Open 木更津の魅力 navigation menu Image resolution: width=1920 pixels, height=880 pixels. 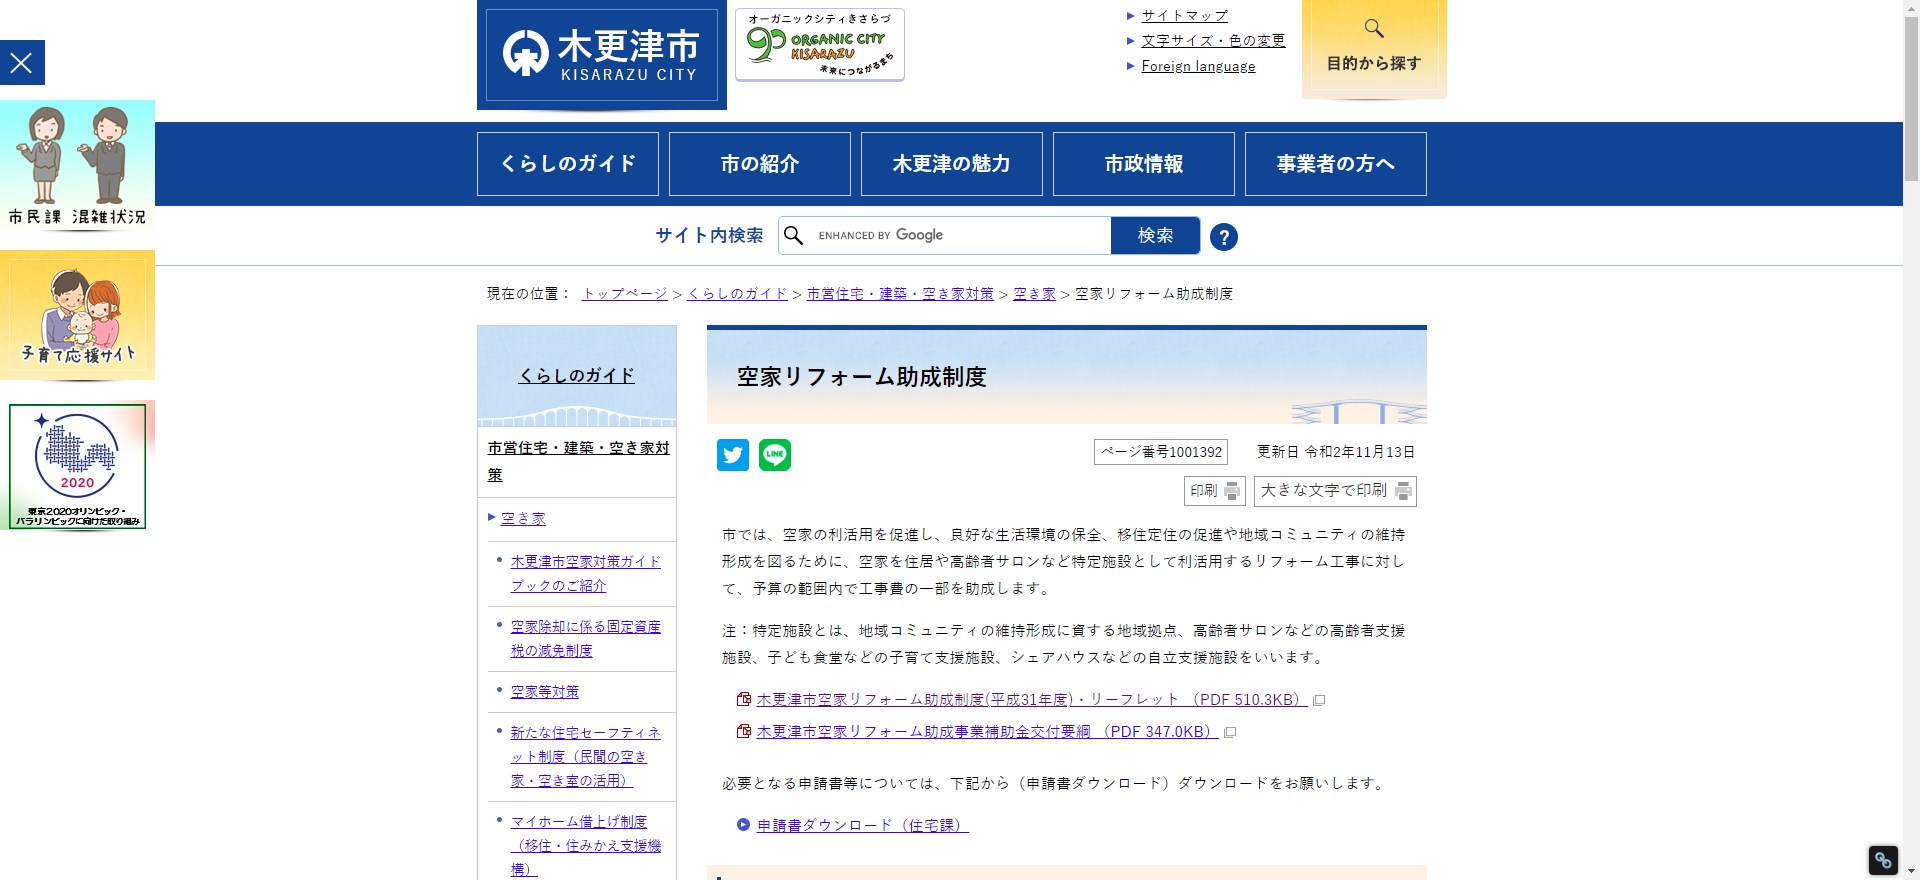[x=952, y=164]
